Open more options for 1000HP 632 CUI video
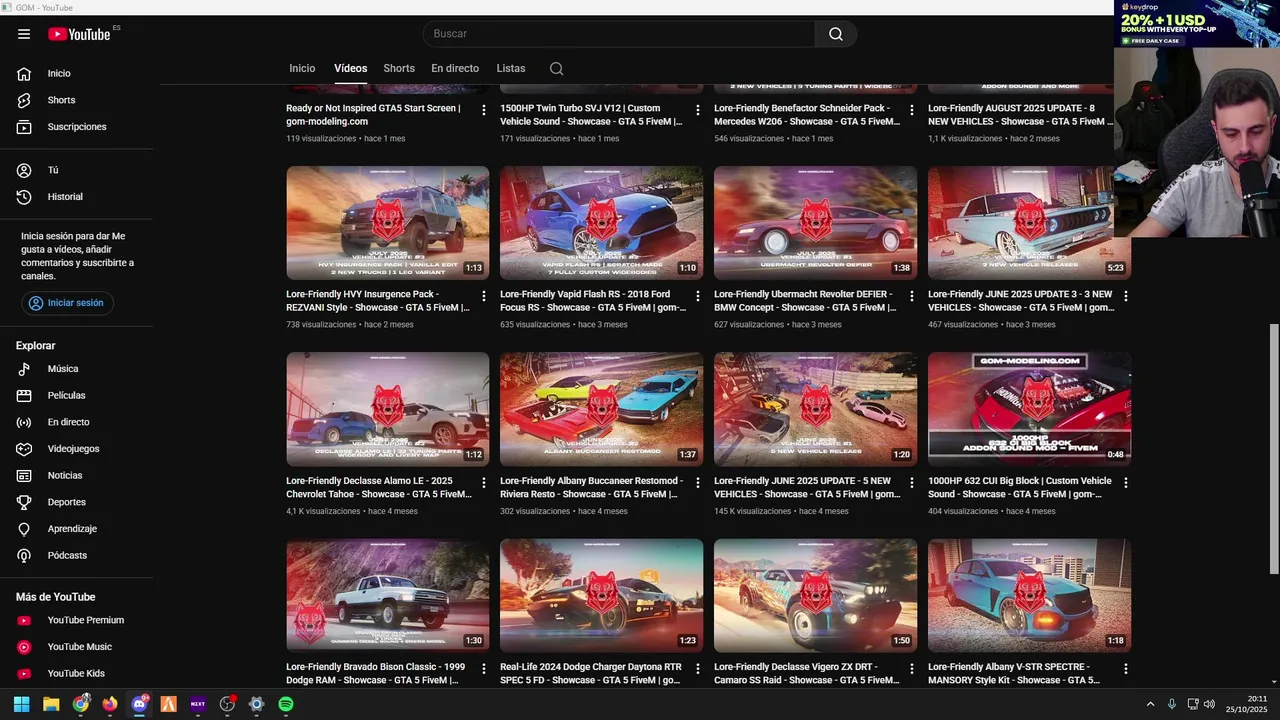The height and width of the screenshot is (720, 1280). point(1126,482)
